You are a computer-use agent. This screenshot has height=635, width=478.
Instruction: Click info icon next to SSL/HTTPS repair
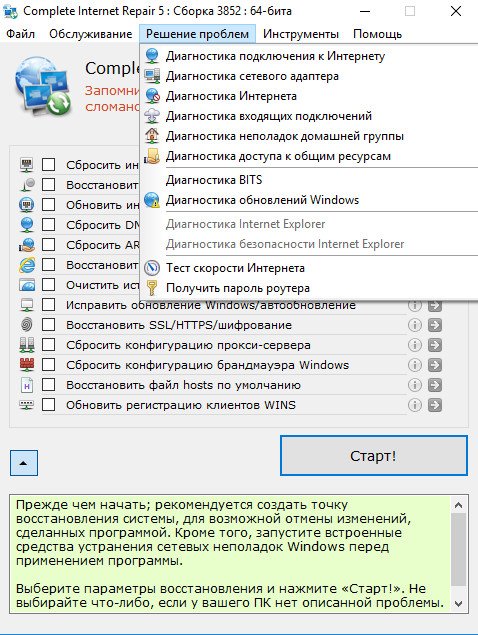pyautogui.click(x=414, y=325)
